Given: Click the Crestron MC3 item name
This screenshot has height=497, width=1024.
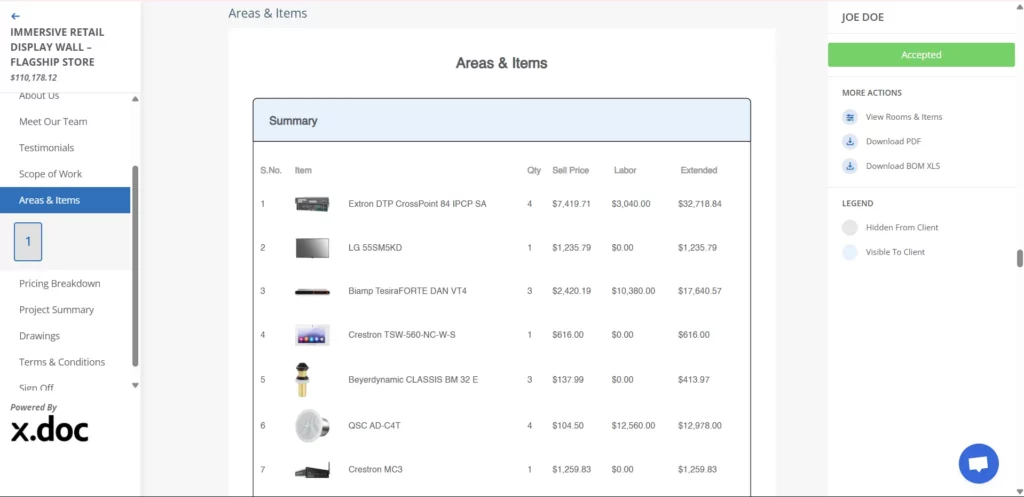Looking at the screenshot, I should (x=375, y=469).
